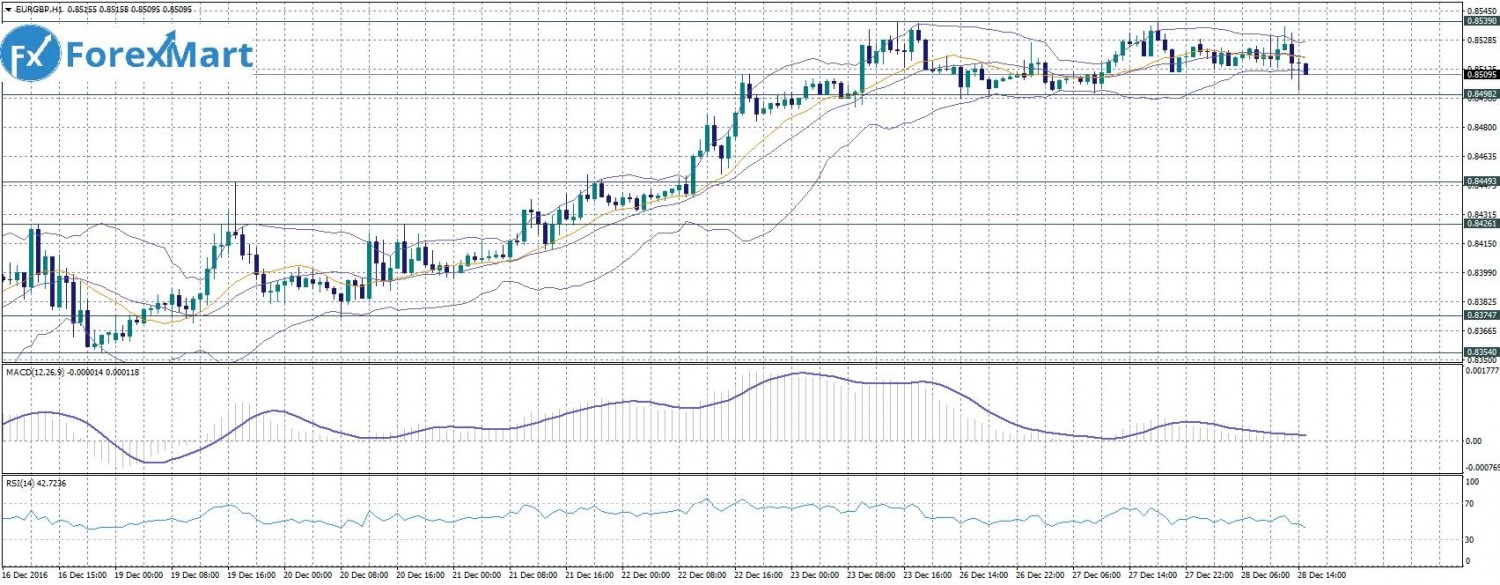The height and width of the screenshot is (585, 1500).
Task: Click the ForexMart Fx circular logo
Action: (x=30, y=54)
